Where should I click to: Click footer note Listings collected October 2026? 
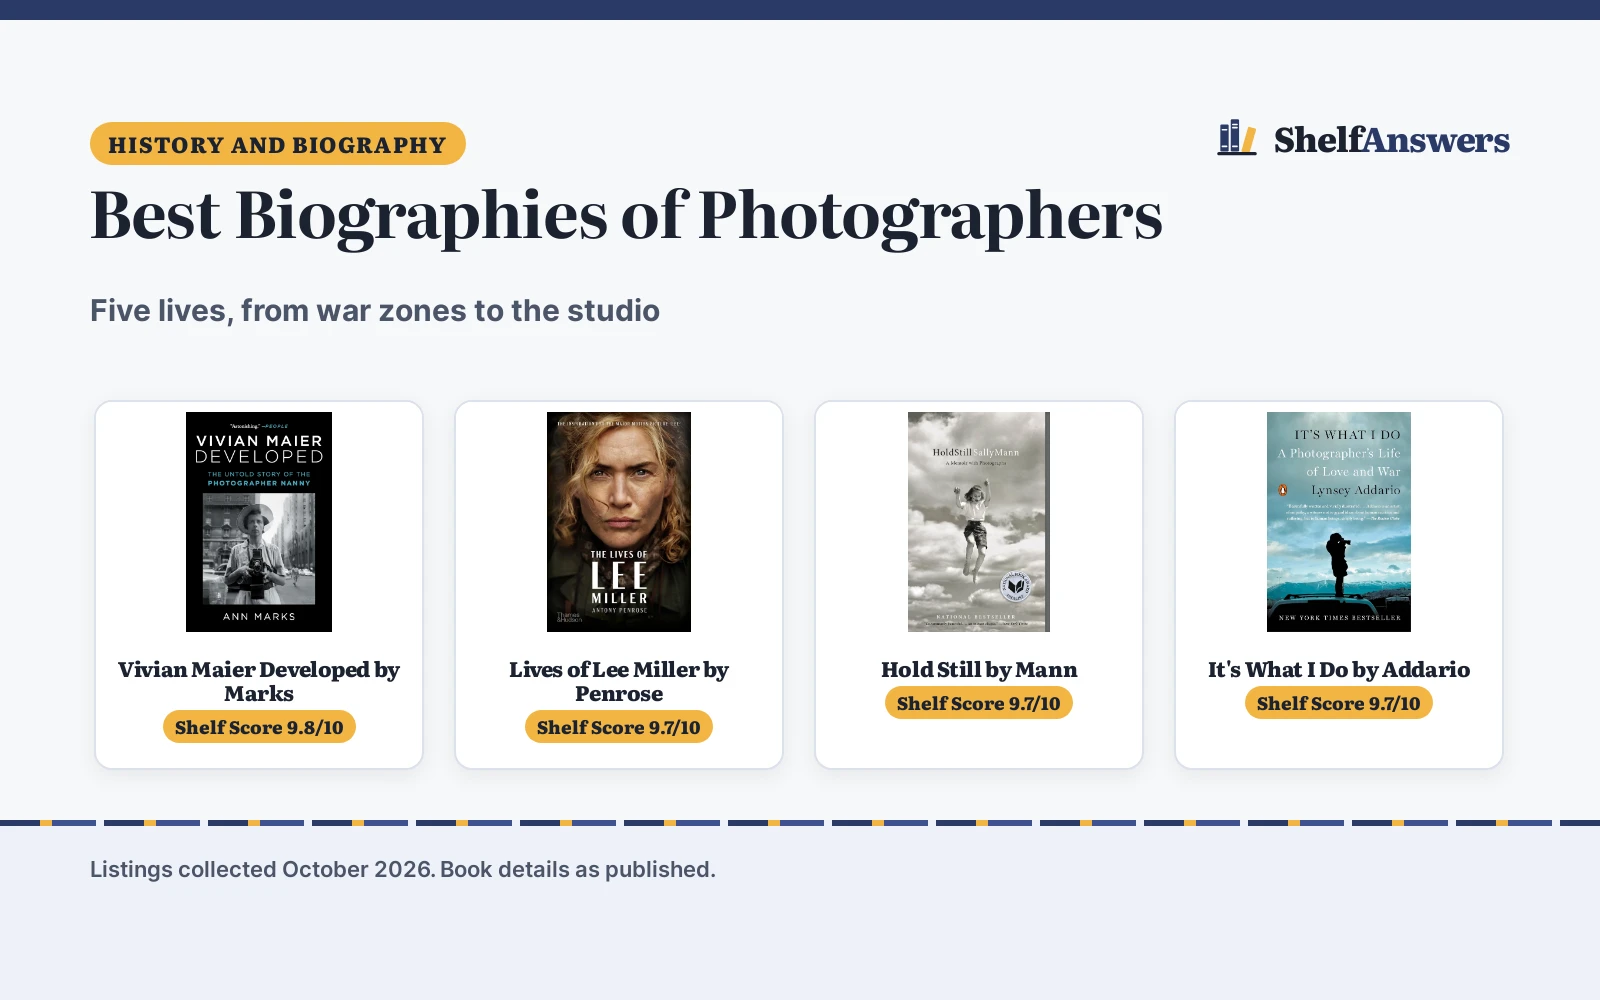403,869
